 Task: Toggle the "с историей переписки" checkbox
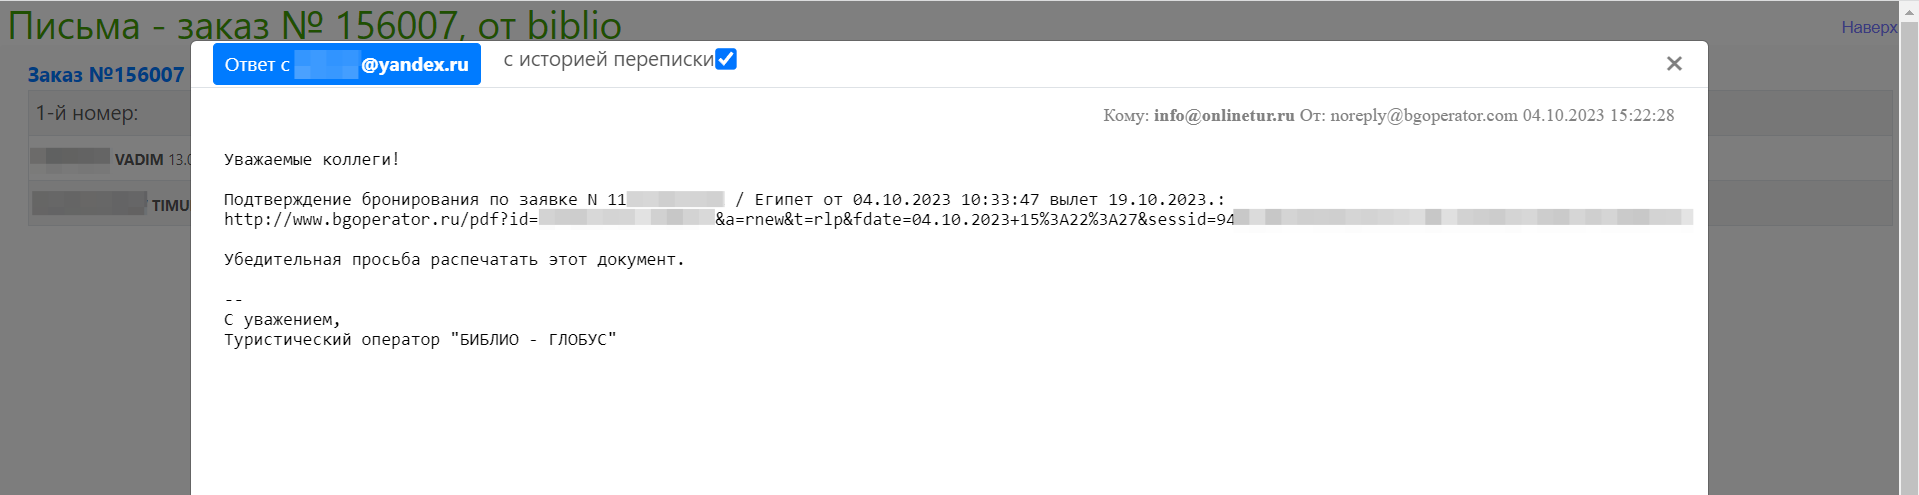[x=726, y=59]
